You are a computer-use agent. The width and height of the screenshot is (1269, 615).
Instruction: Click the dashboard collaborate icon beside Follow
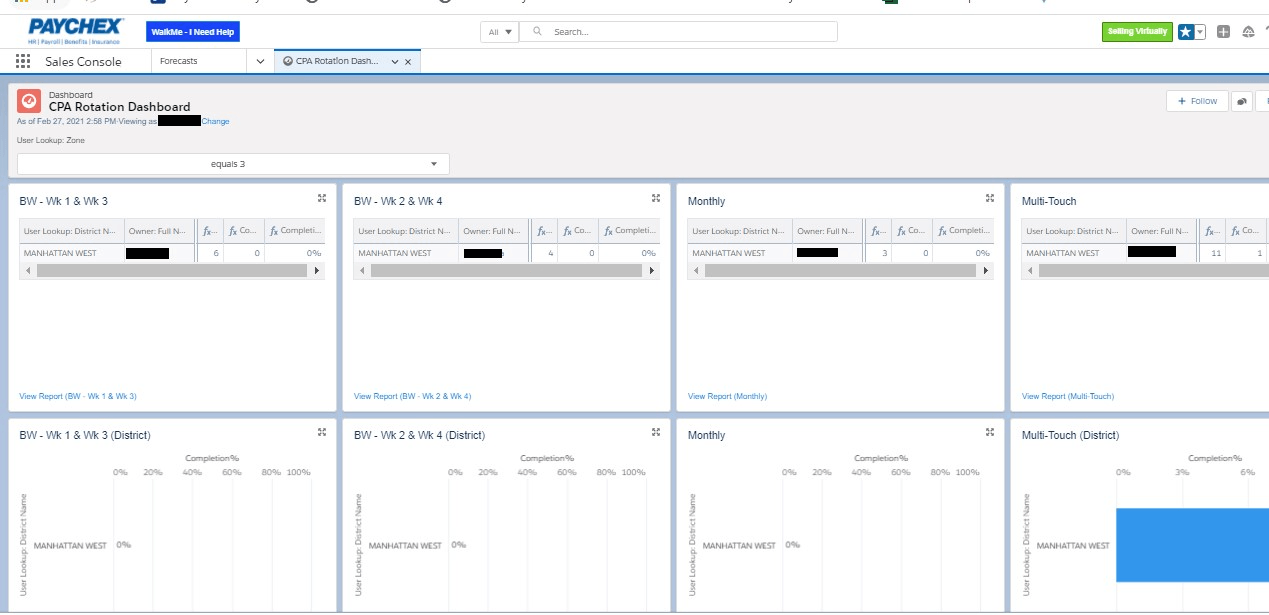1241,101
